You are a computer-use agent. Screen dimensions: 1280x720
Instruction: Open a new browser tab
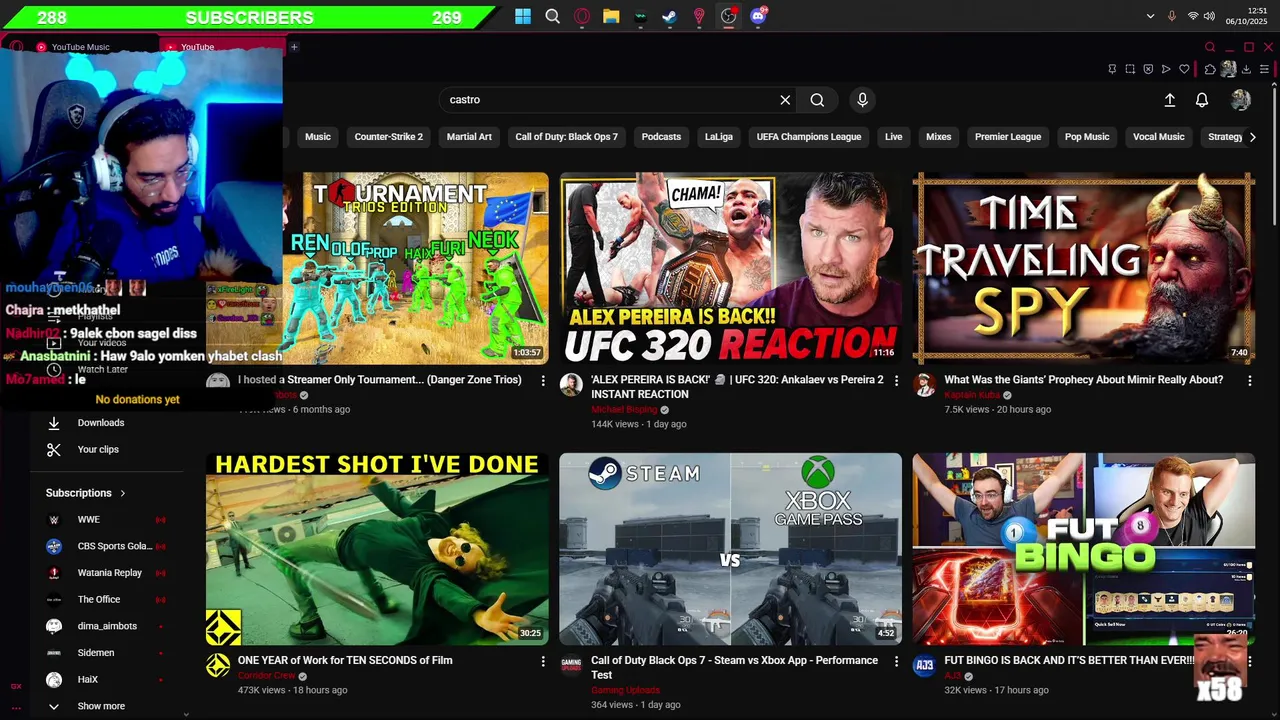294,47
